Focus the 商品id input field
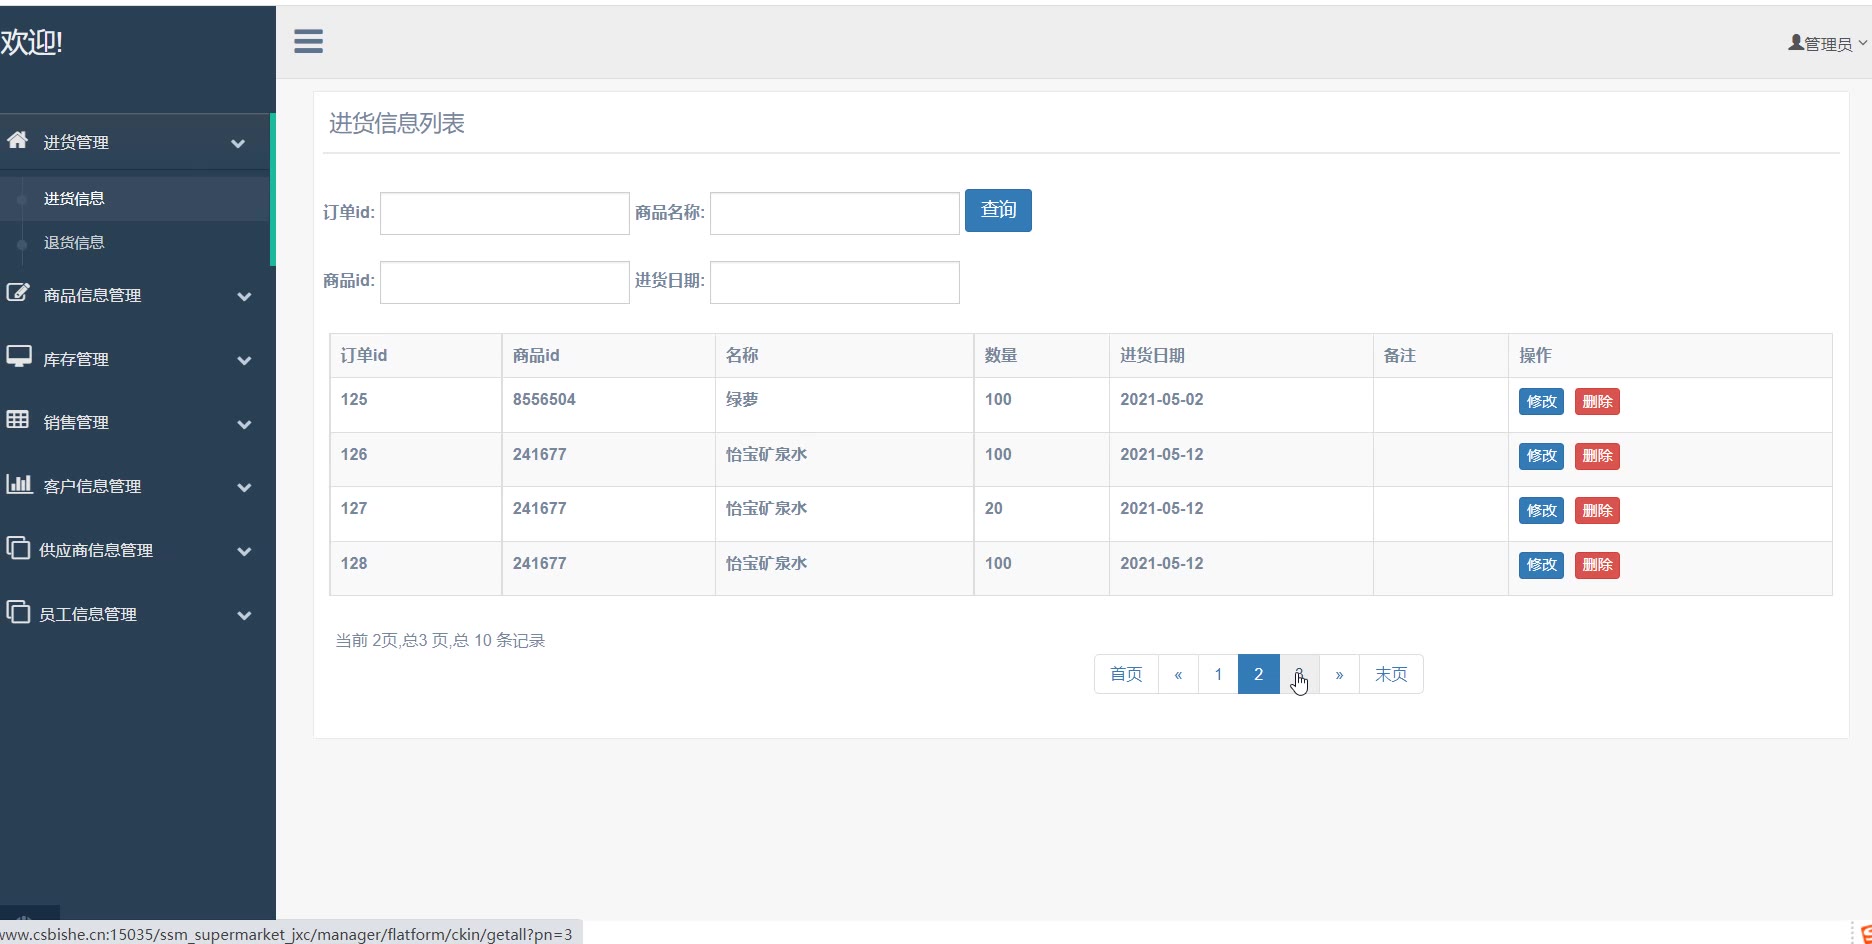Image resolution: width=1872 pixels, height=944 pixels. tap(505, 282)
